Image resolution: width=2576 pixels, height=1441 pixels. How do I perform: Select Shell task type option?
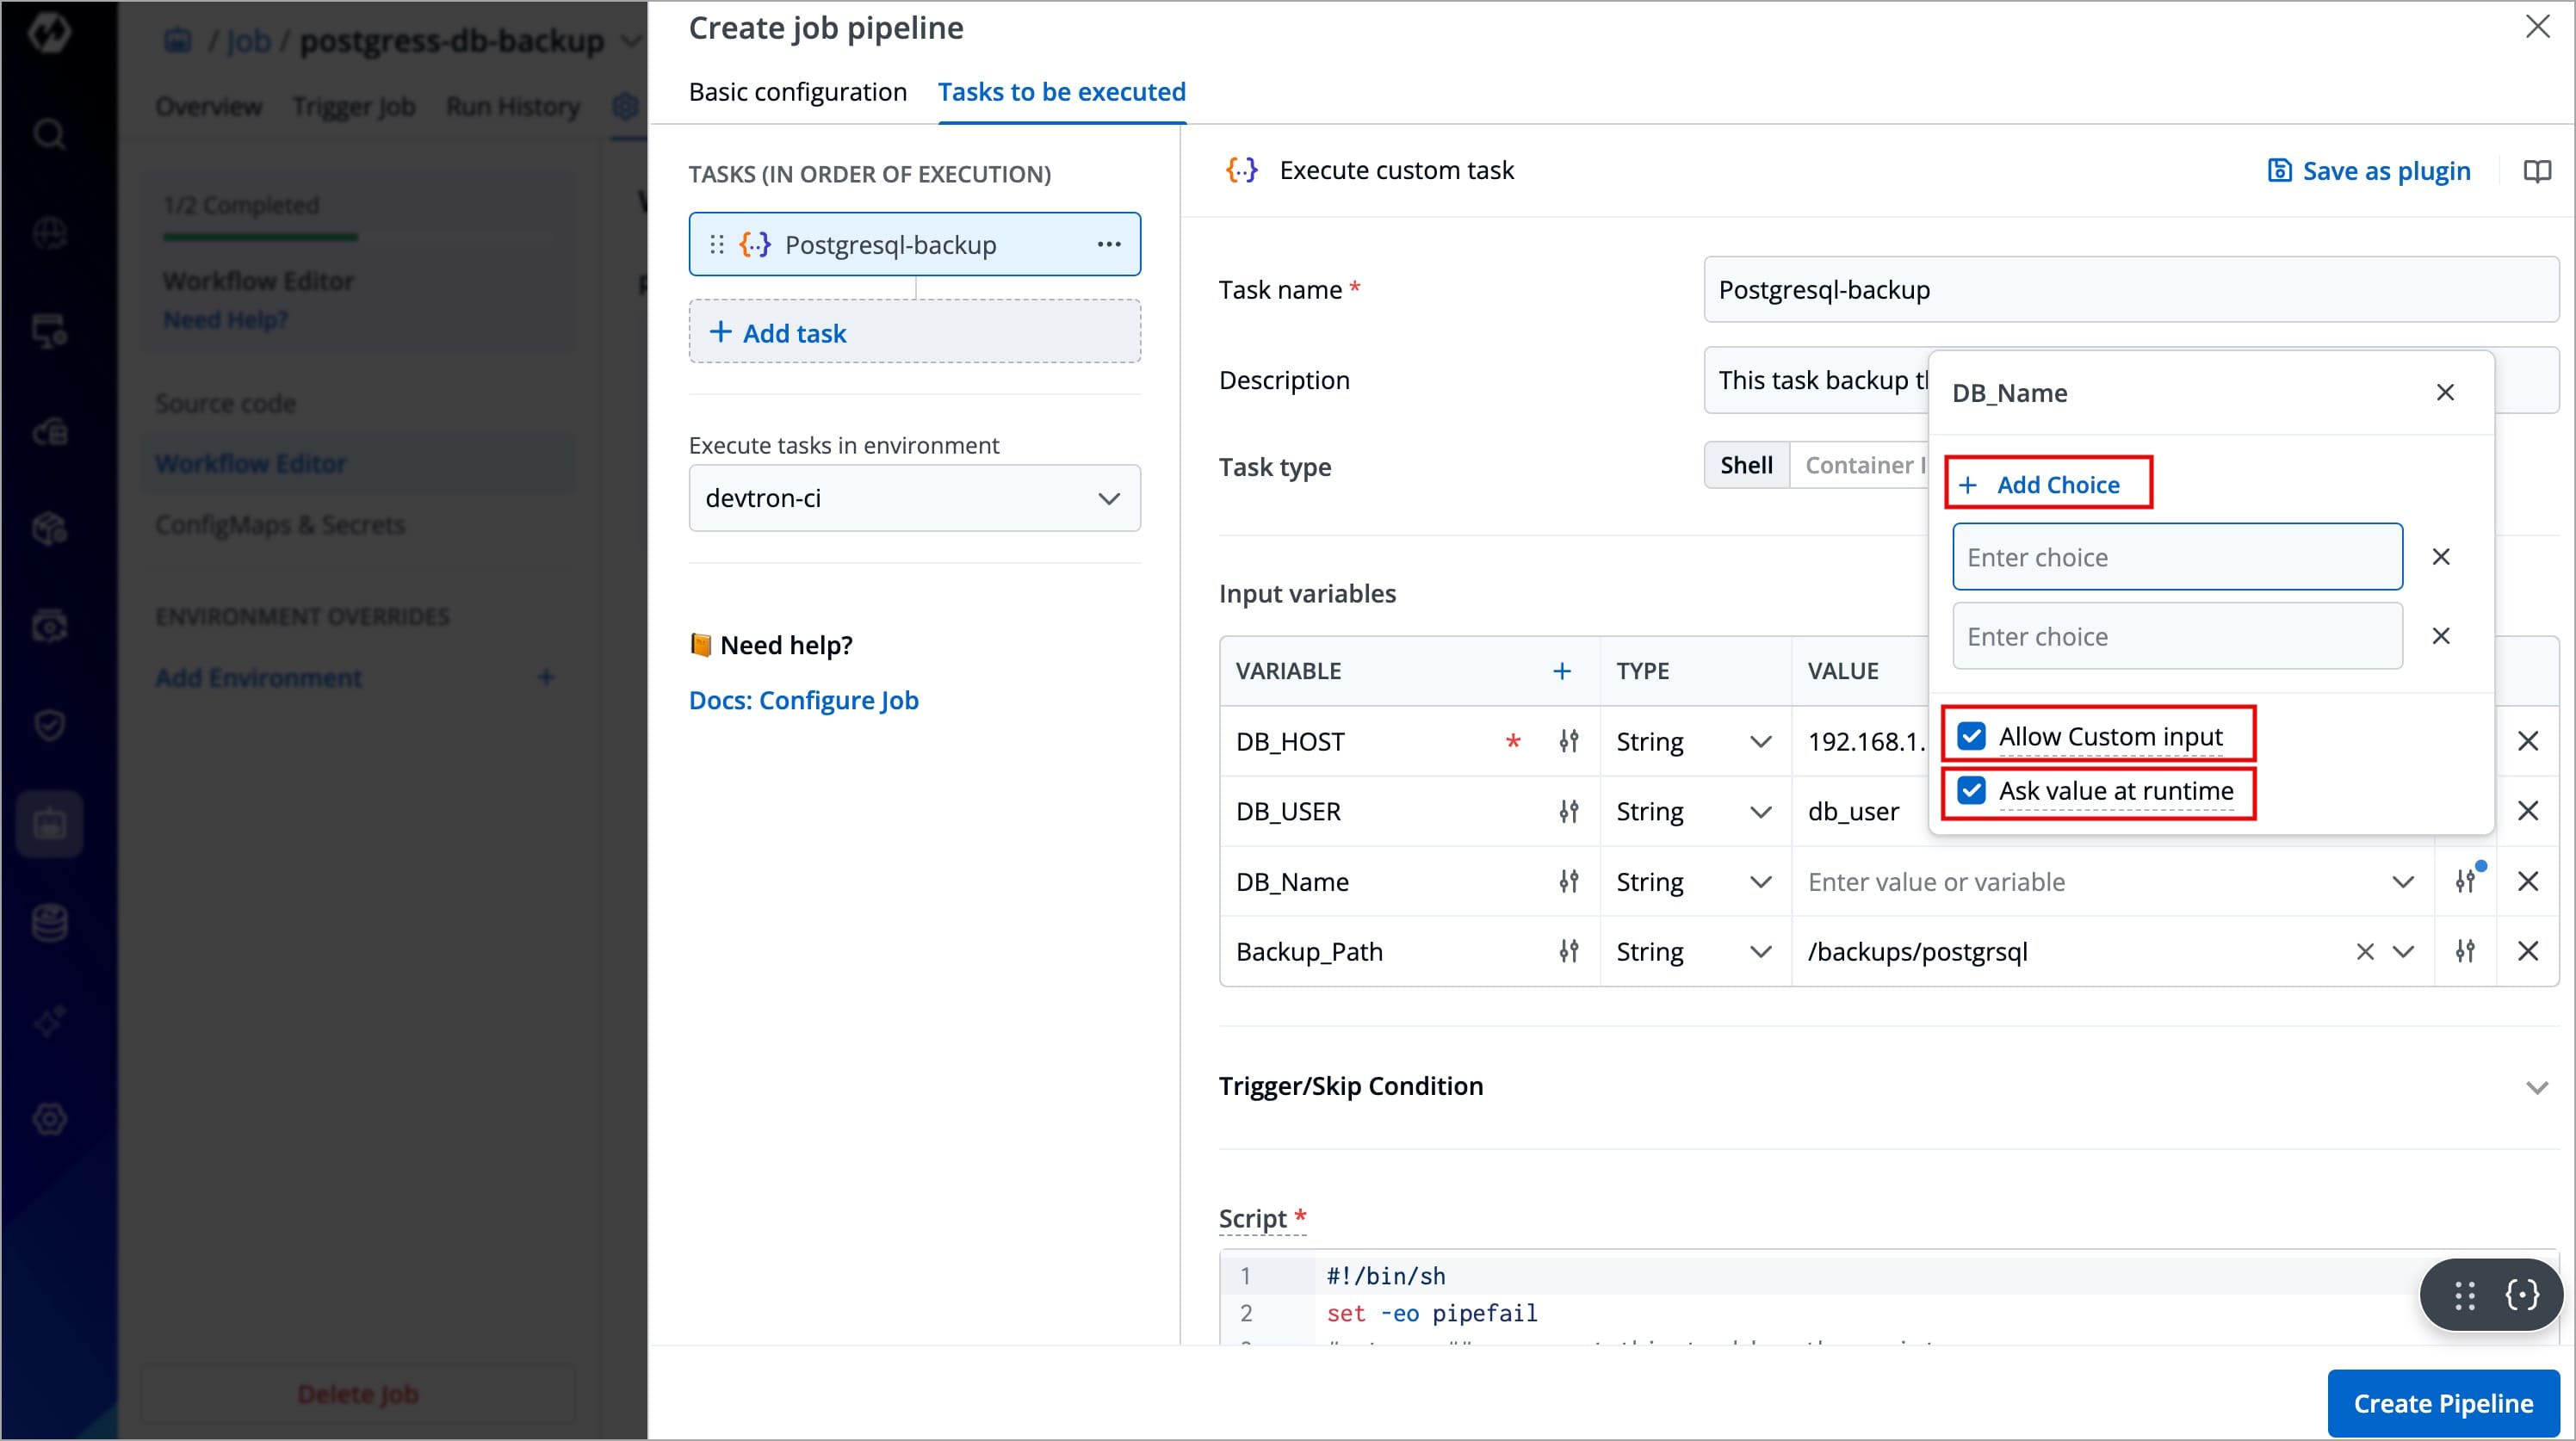point(1746,465)
